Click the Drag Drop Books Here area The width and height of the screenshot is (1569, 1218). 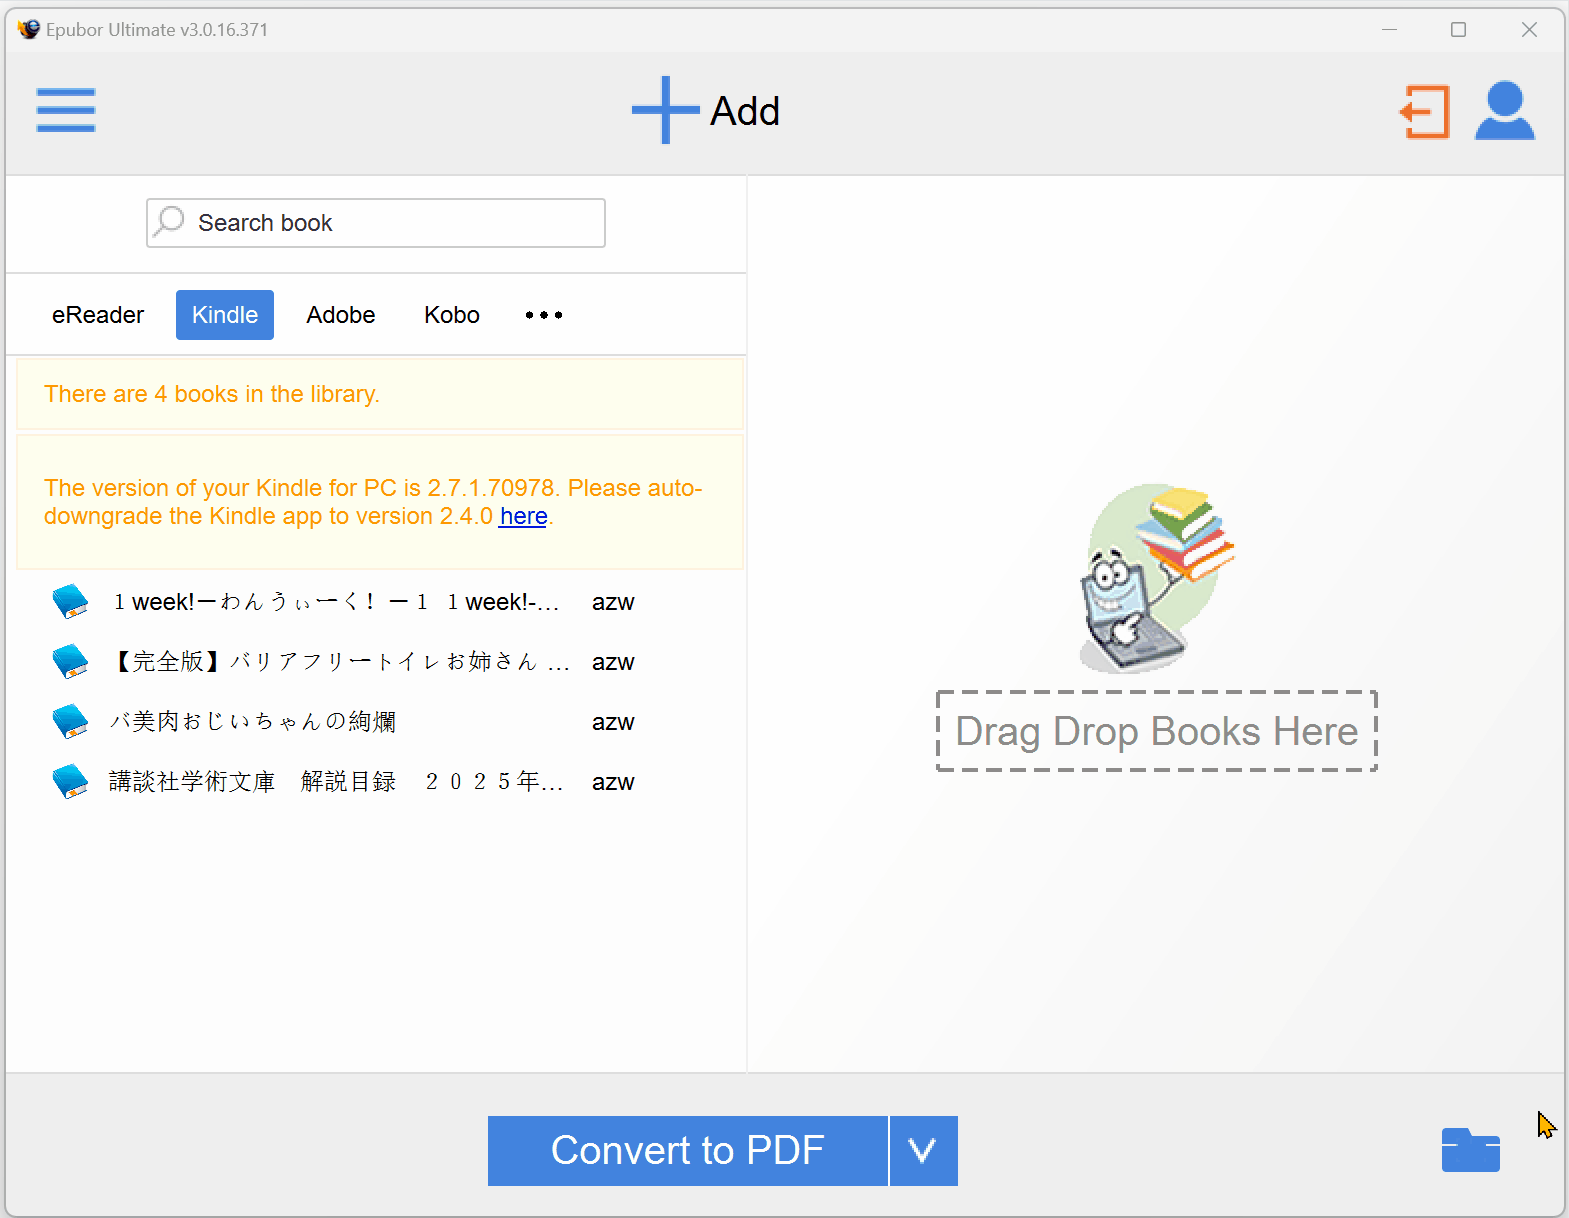point(1157,731)
